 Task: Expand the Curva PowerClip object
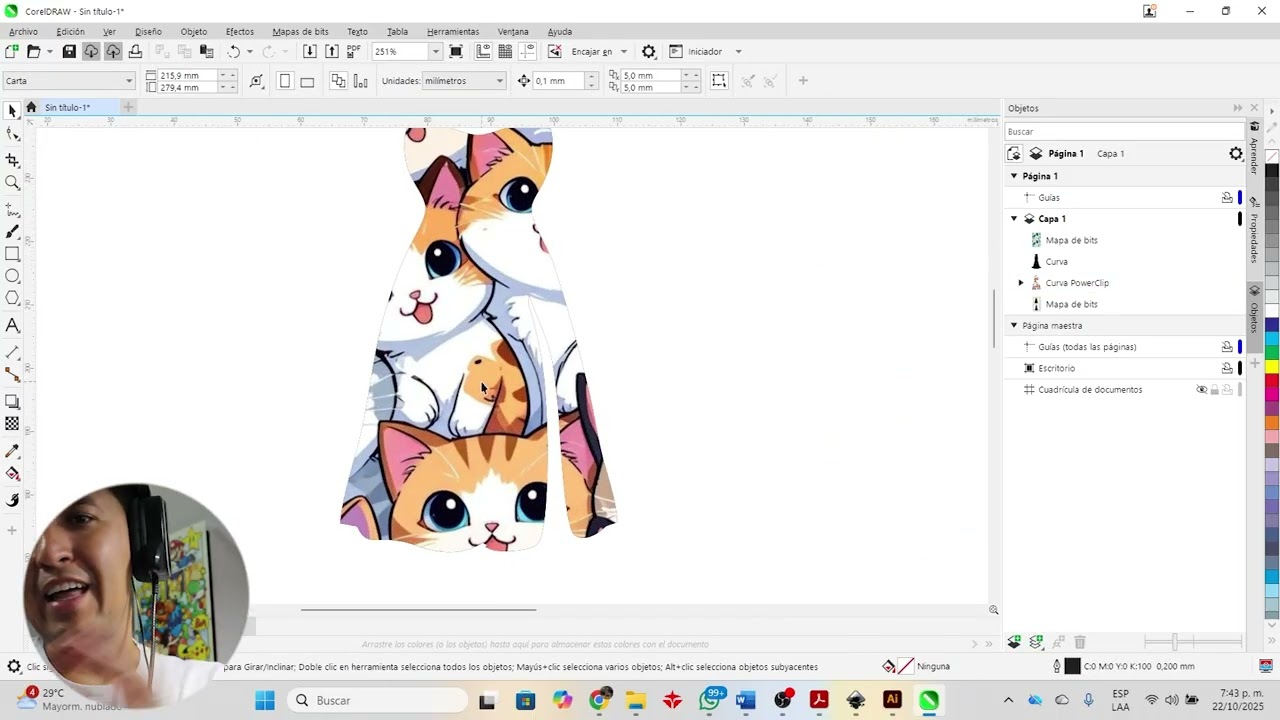pos(1021,283)
